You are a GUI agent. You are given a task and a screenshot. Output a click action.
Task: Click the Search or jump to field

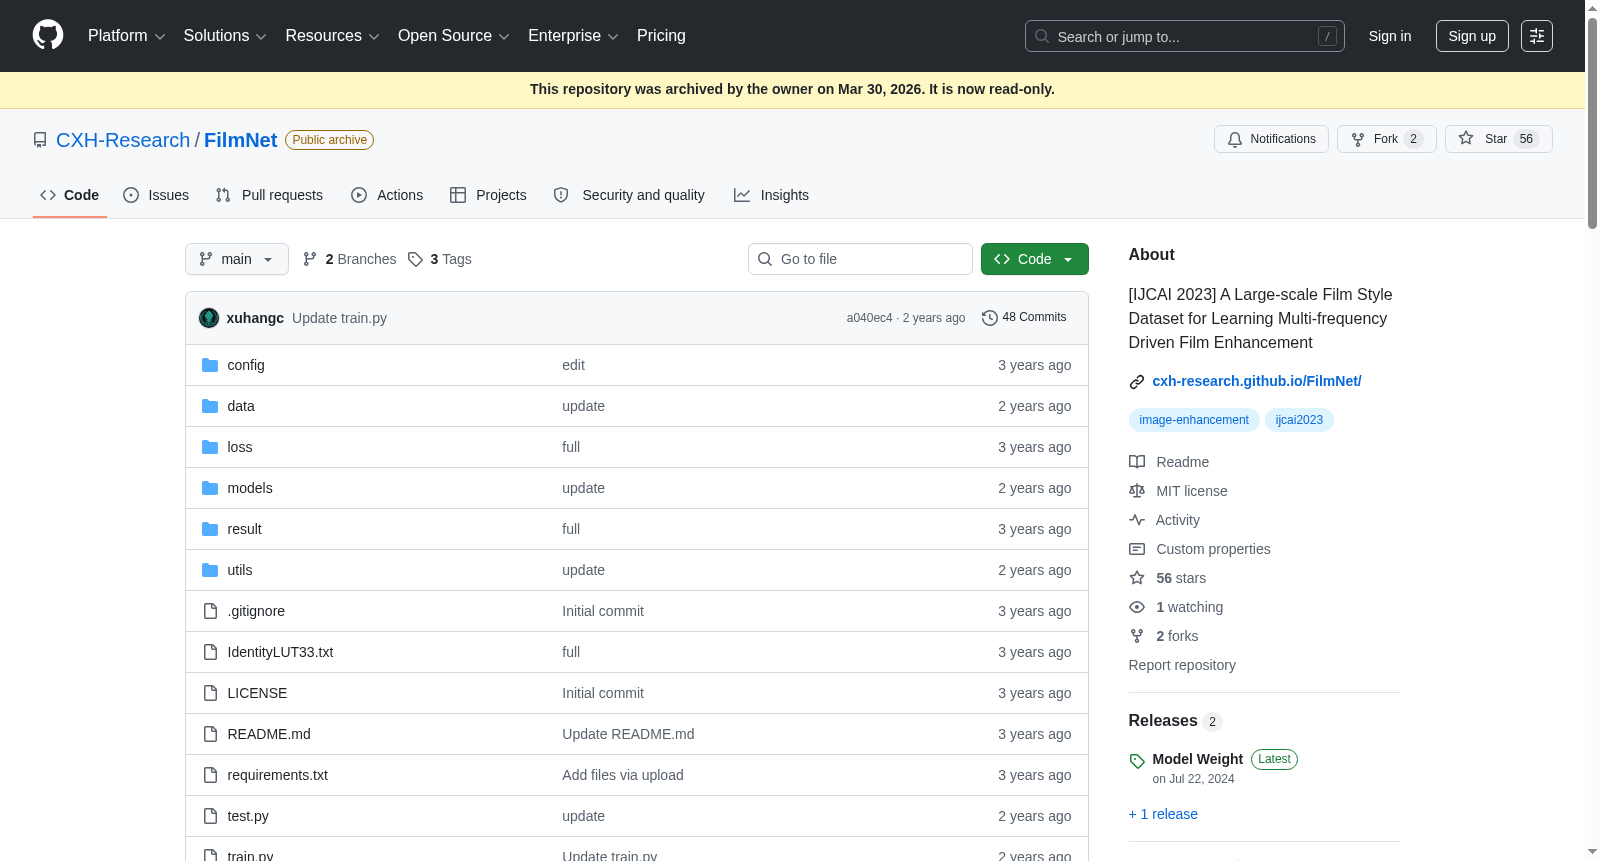1185,36
